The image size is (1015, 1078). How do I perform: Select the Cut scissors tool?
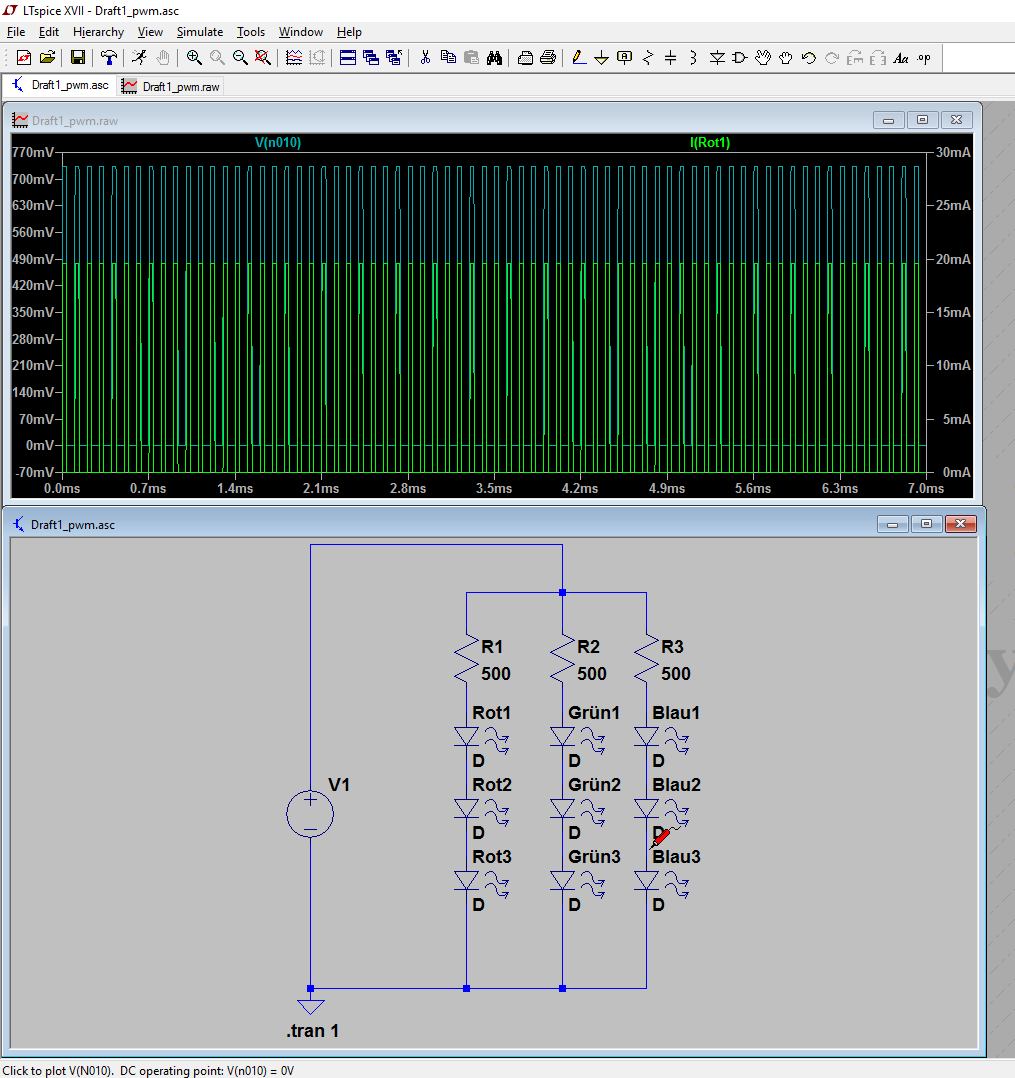425,58
